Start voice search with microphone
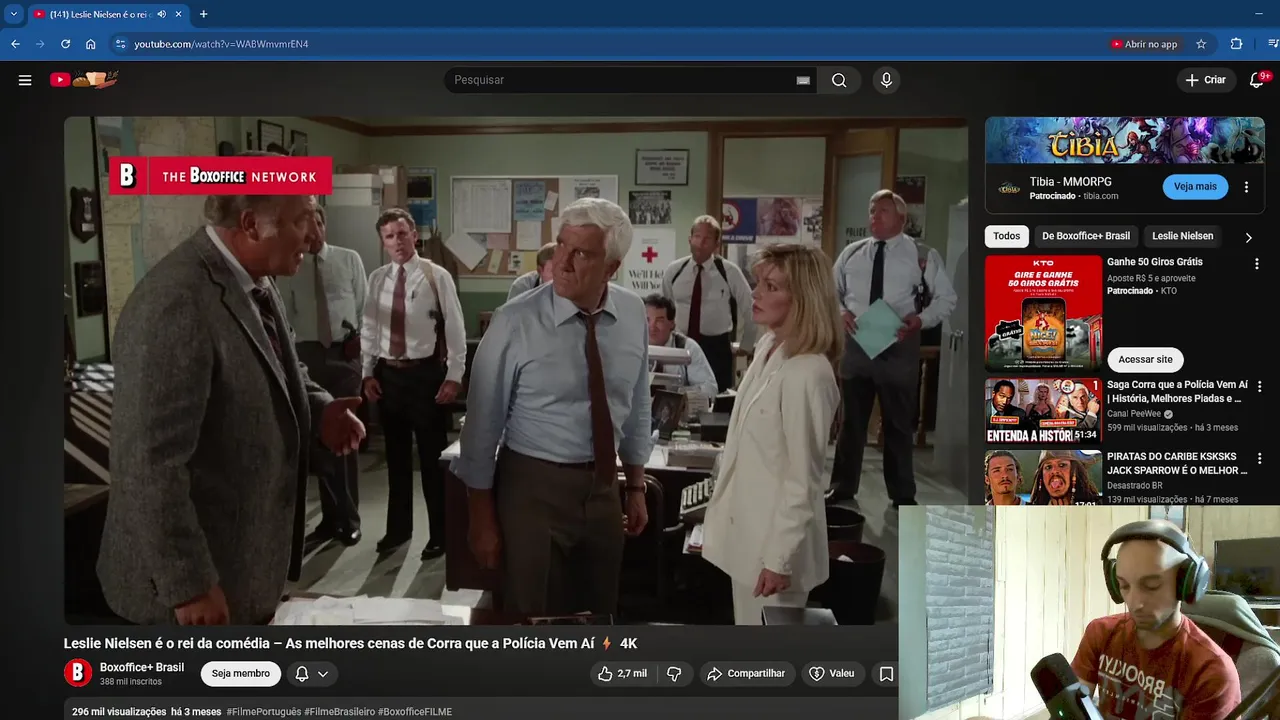This screenshot has width=1280, height=720. 886,80
